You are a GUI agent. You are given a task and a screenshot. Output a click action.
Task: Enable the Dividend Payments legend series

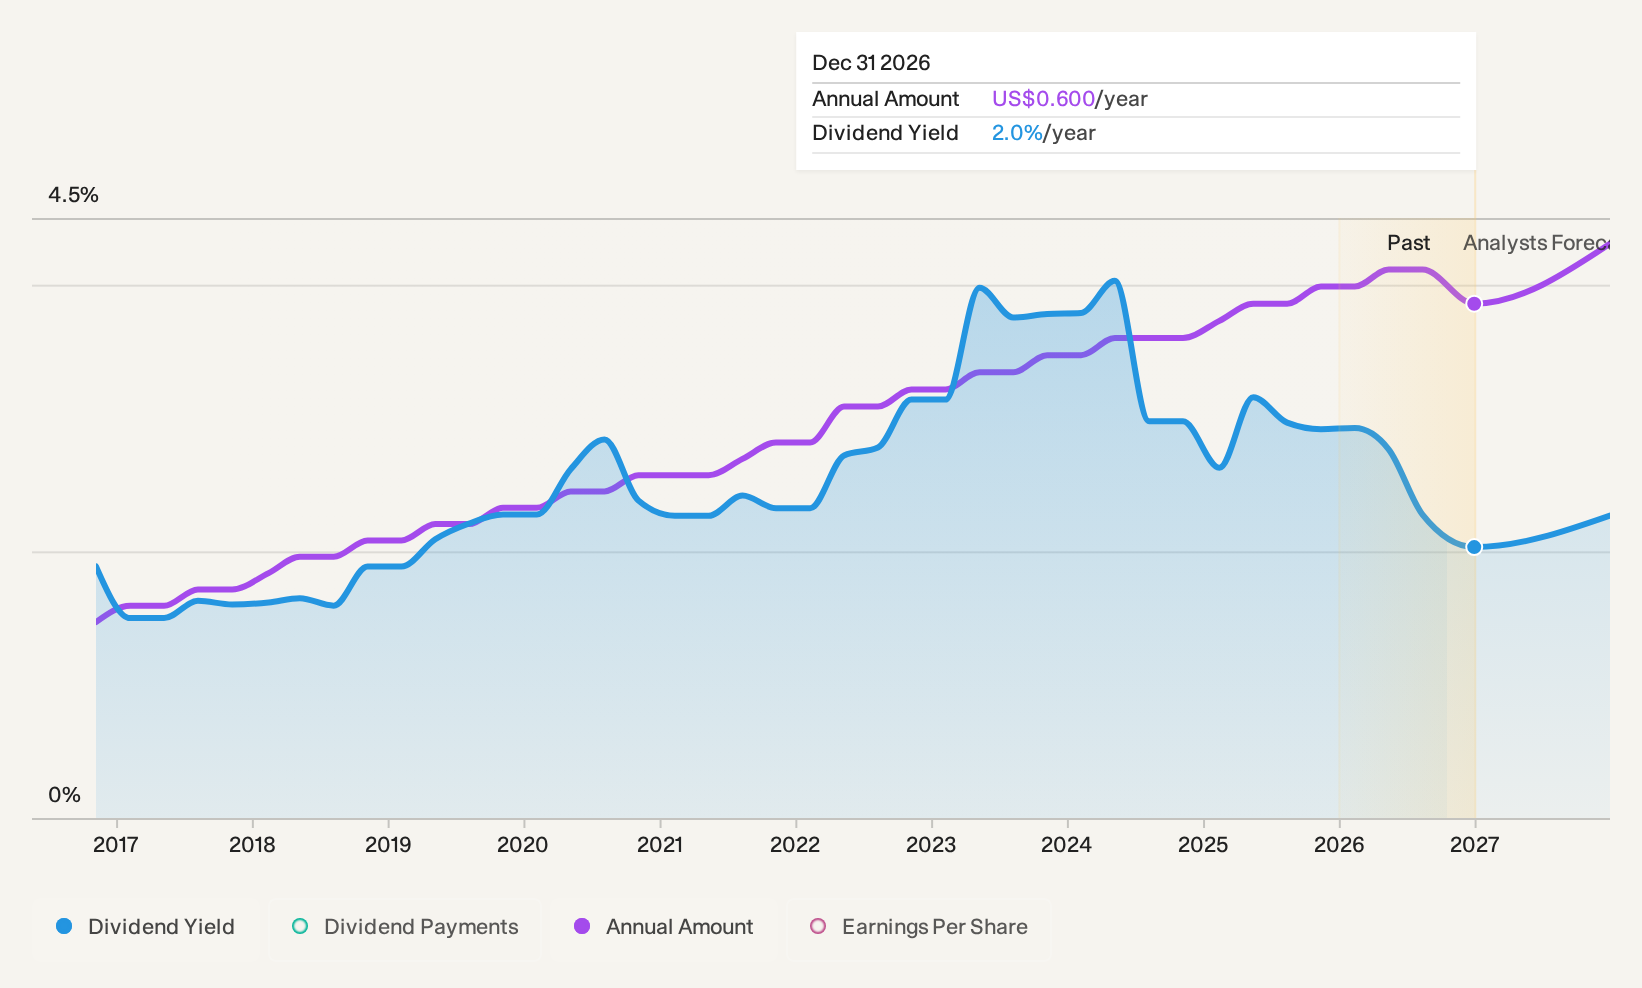click(405, 927)
